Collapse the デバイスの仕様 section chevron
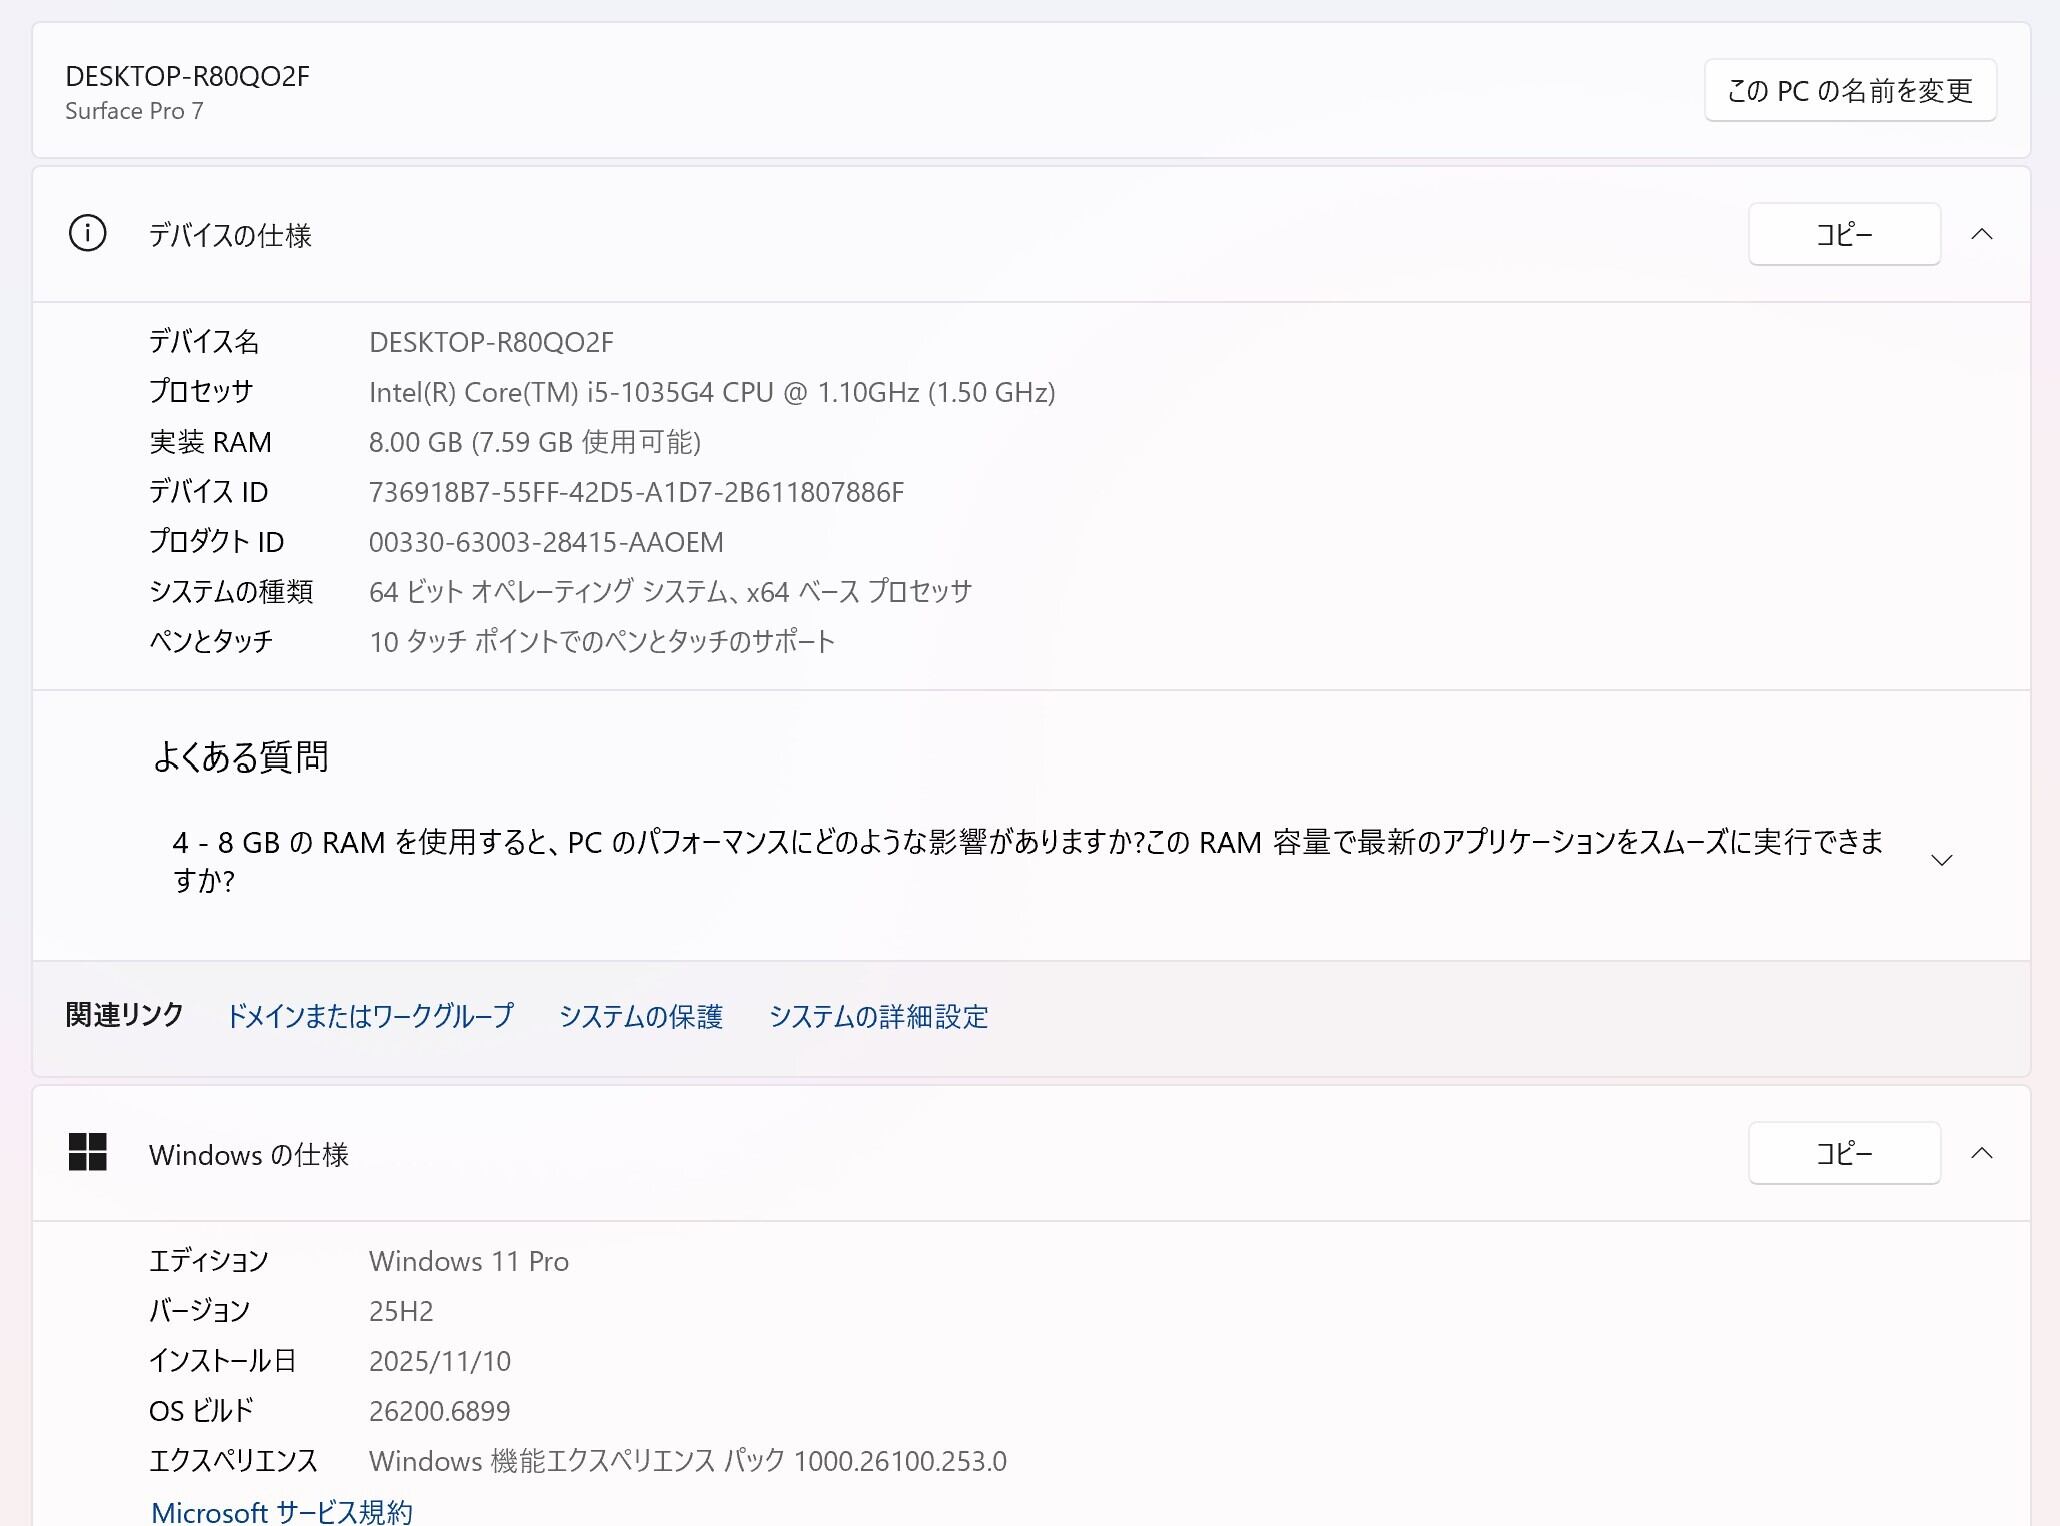 (x=1981, y=234)
